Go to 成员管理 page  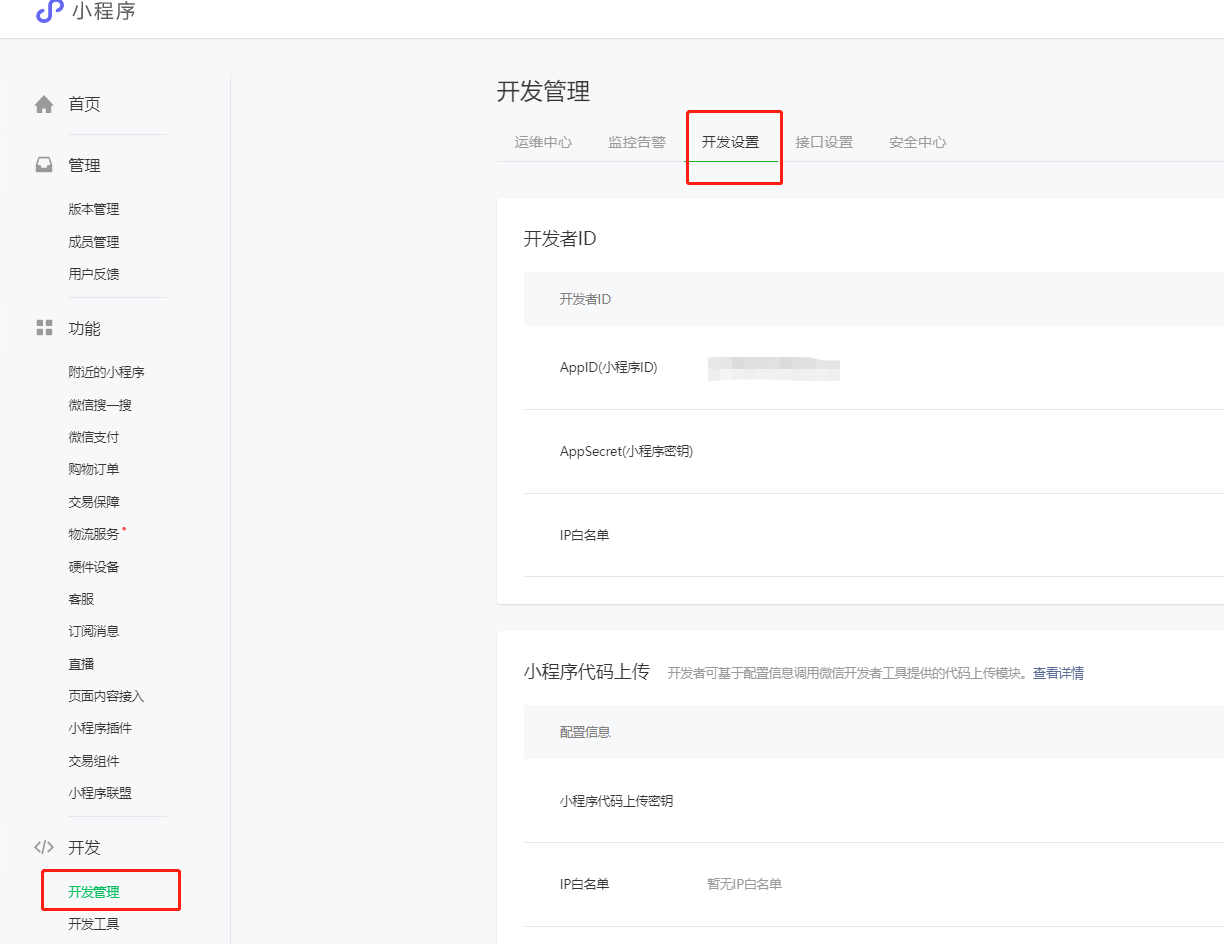pyautogui.click(x=94, y=242)
